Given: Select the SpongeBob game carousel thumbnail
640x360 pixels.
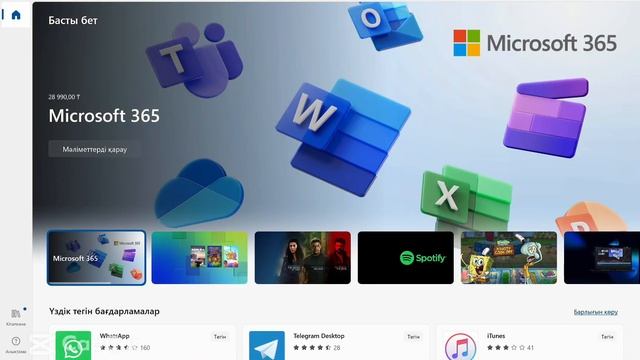Looking at the screenshot, I should (x=509, y=258).
